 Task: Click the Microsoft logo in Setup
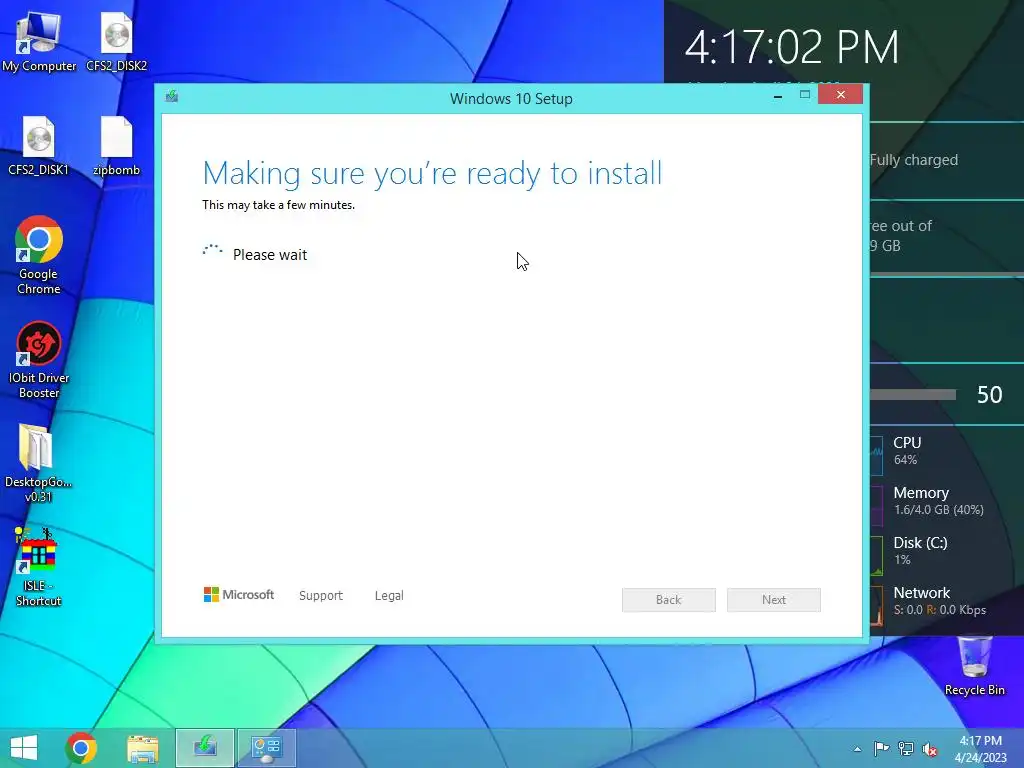(239, 594)
